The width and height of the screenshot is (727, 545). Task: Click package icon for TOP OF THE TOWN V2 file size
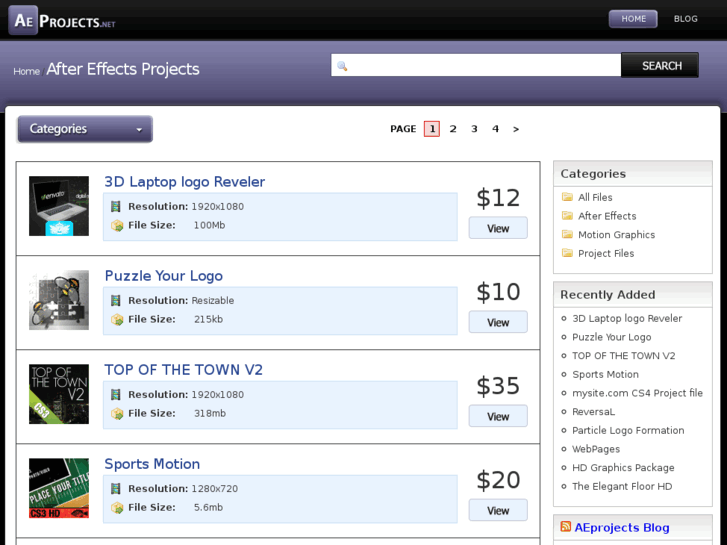pos(117,414)
